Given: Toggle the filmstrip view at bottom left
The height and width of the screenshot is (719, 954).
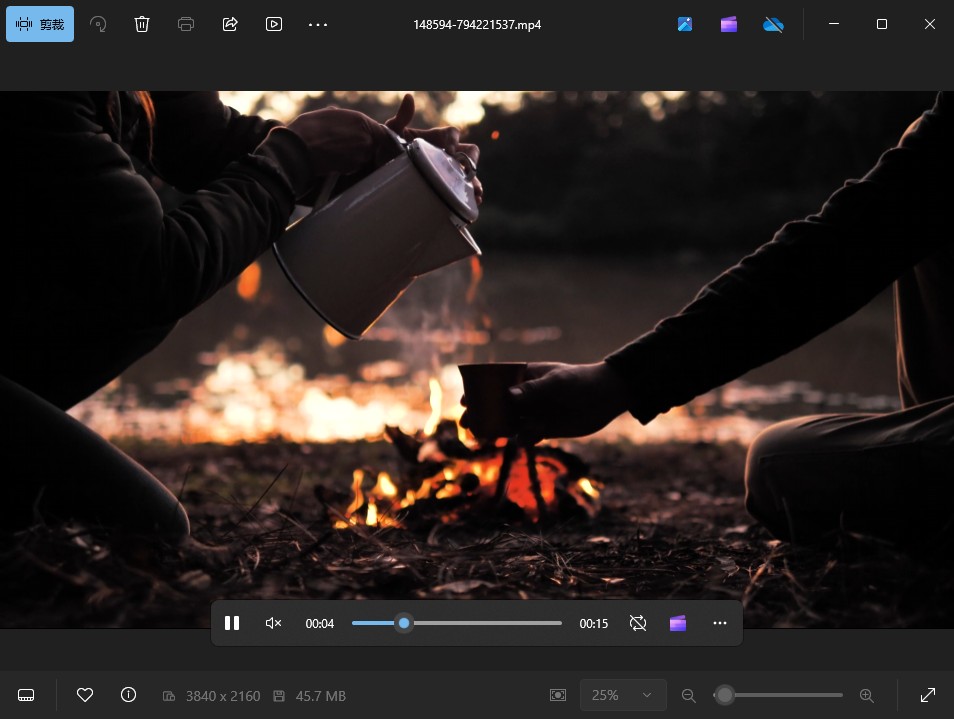Looking at the screenshot, I should coord(27,695).
